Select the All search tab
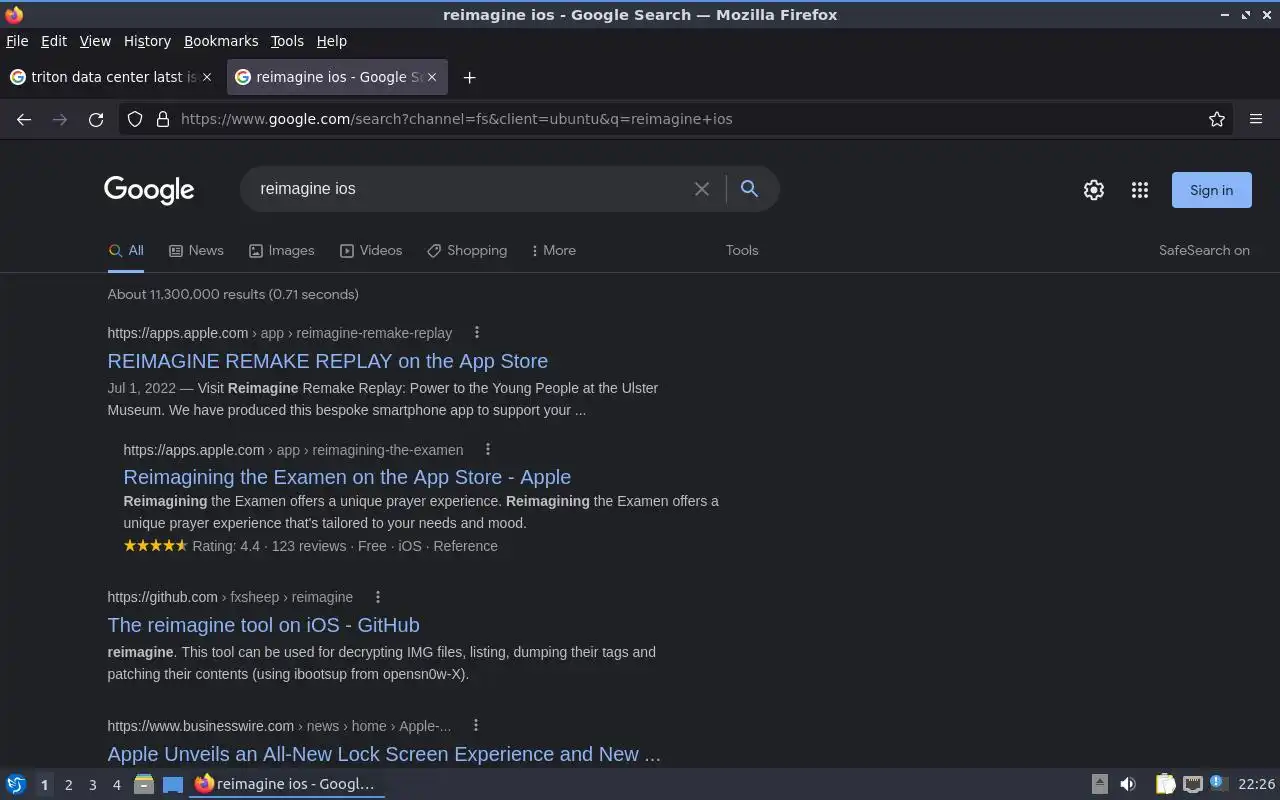1280x800 pixels. [126, 251]
